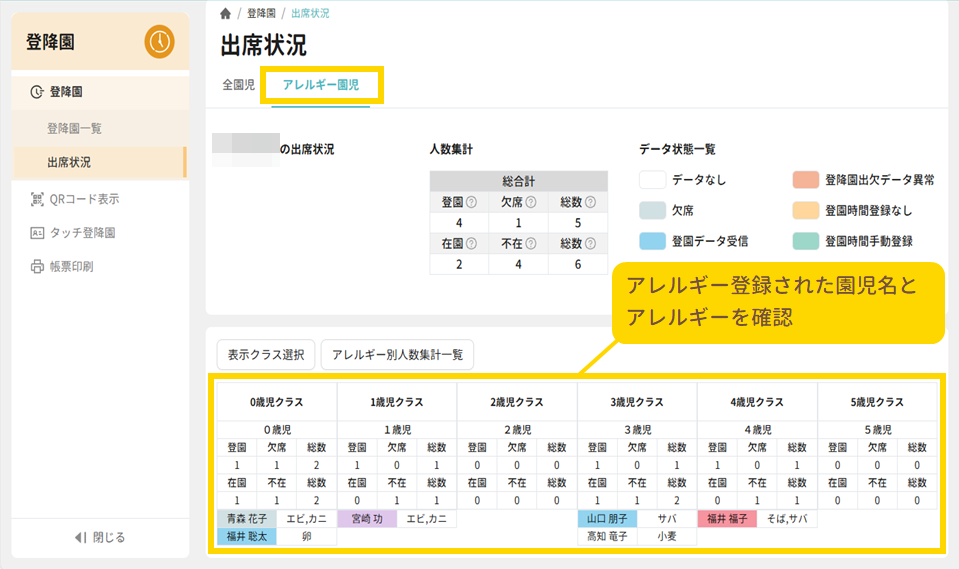Image resolution: width=959 pixels, height=569 pixels.
Task: Select the アレルギー園児 tab
Action: 321,86
